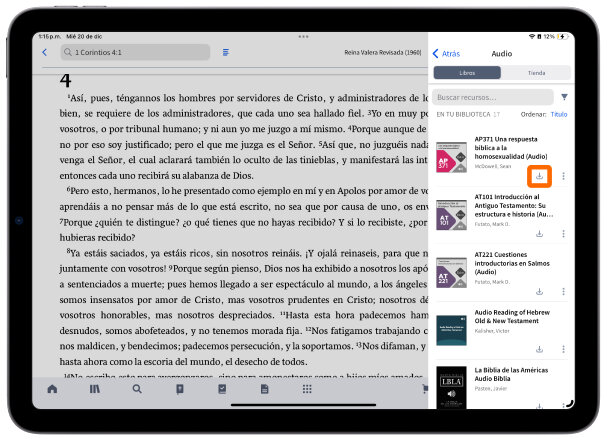Open the reference search field '1 Corintios 4:1'
Viewport: 607px width, 442px height.
(x=135, y=52)
